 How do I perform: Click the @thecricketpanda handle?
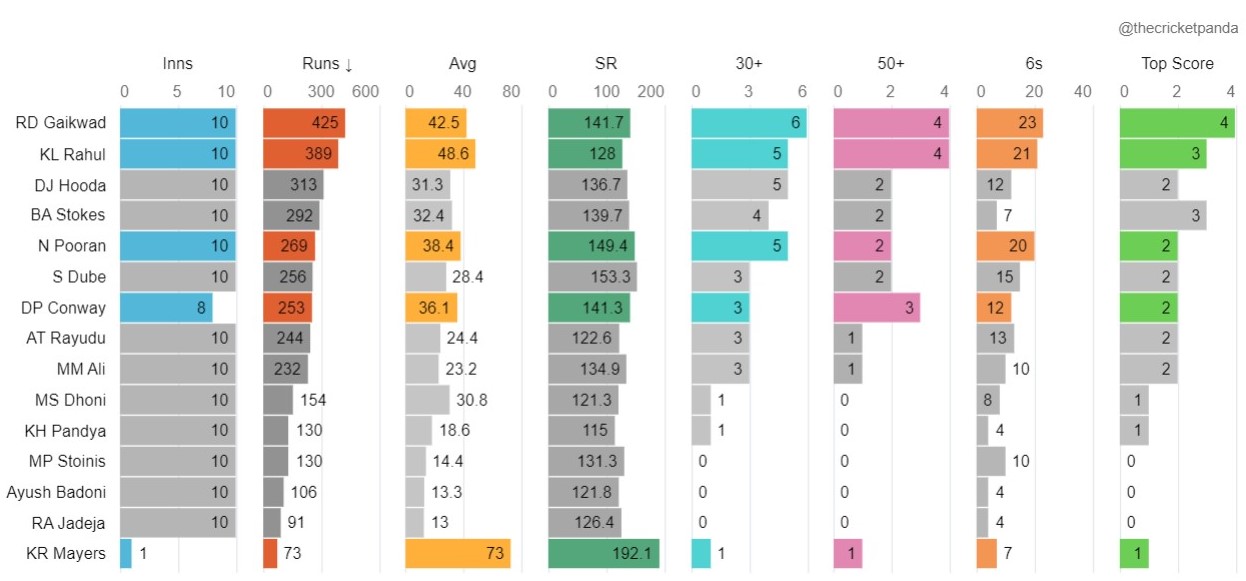click(x=1178, y=29)
